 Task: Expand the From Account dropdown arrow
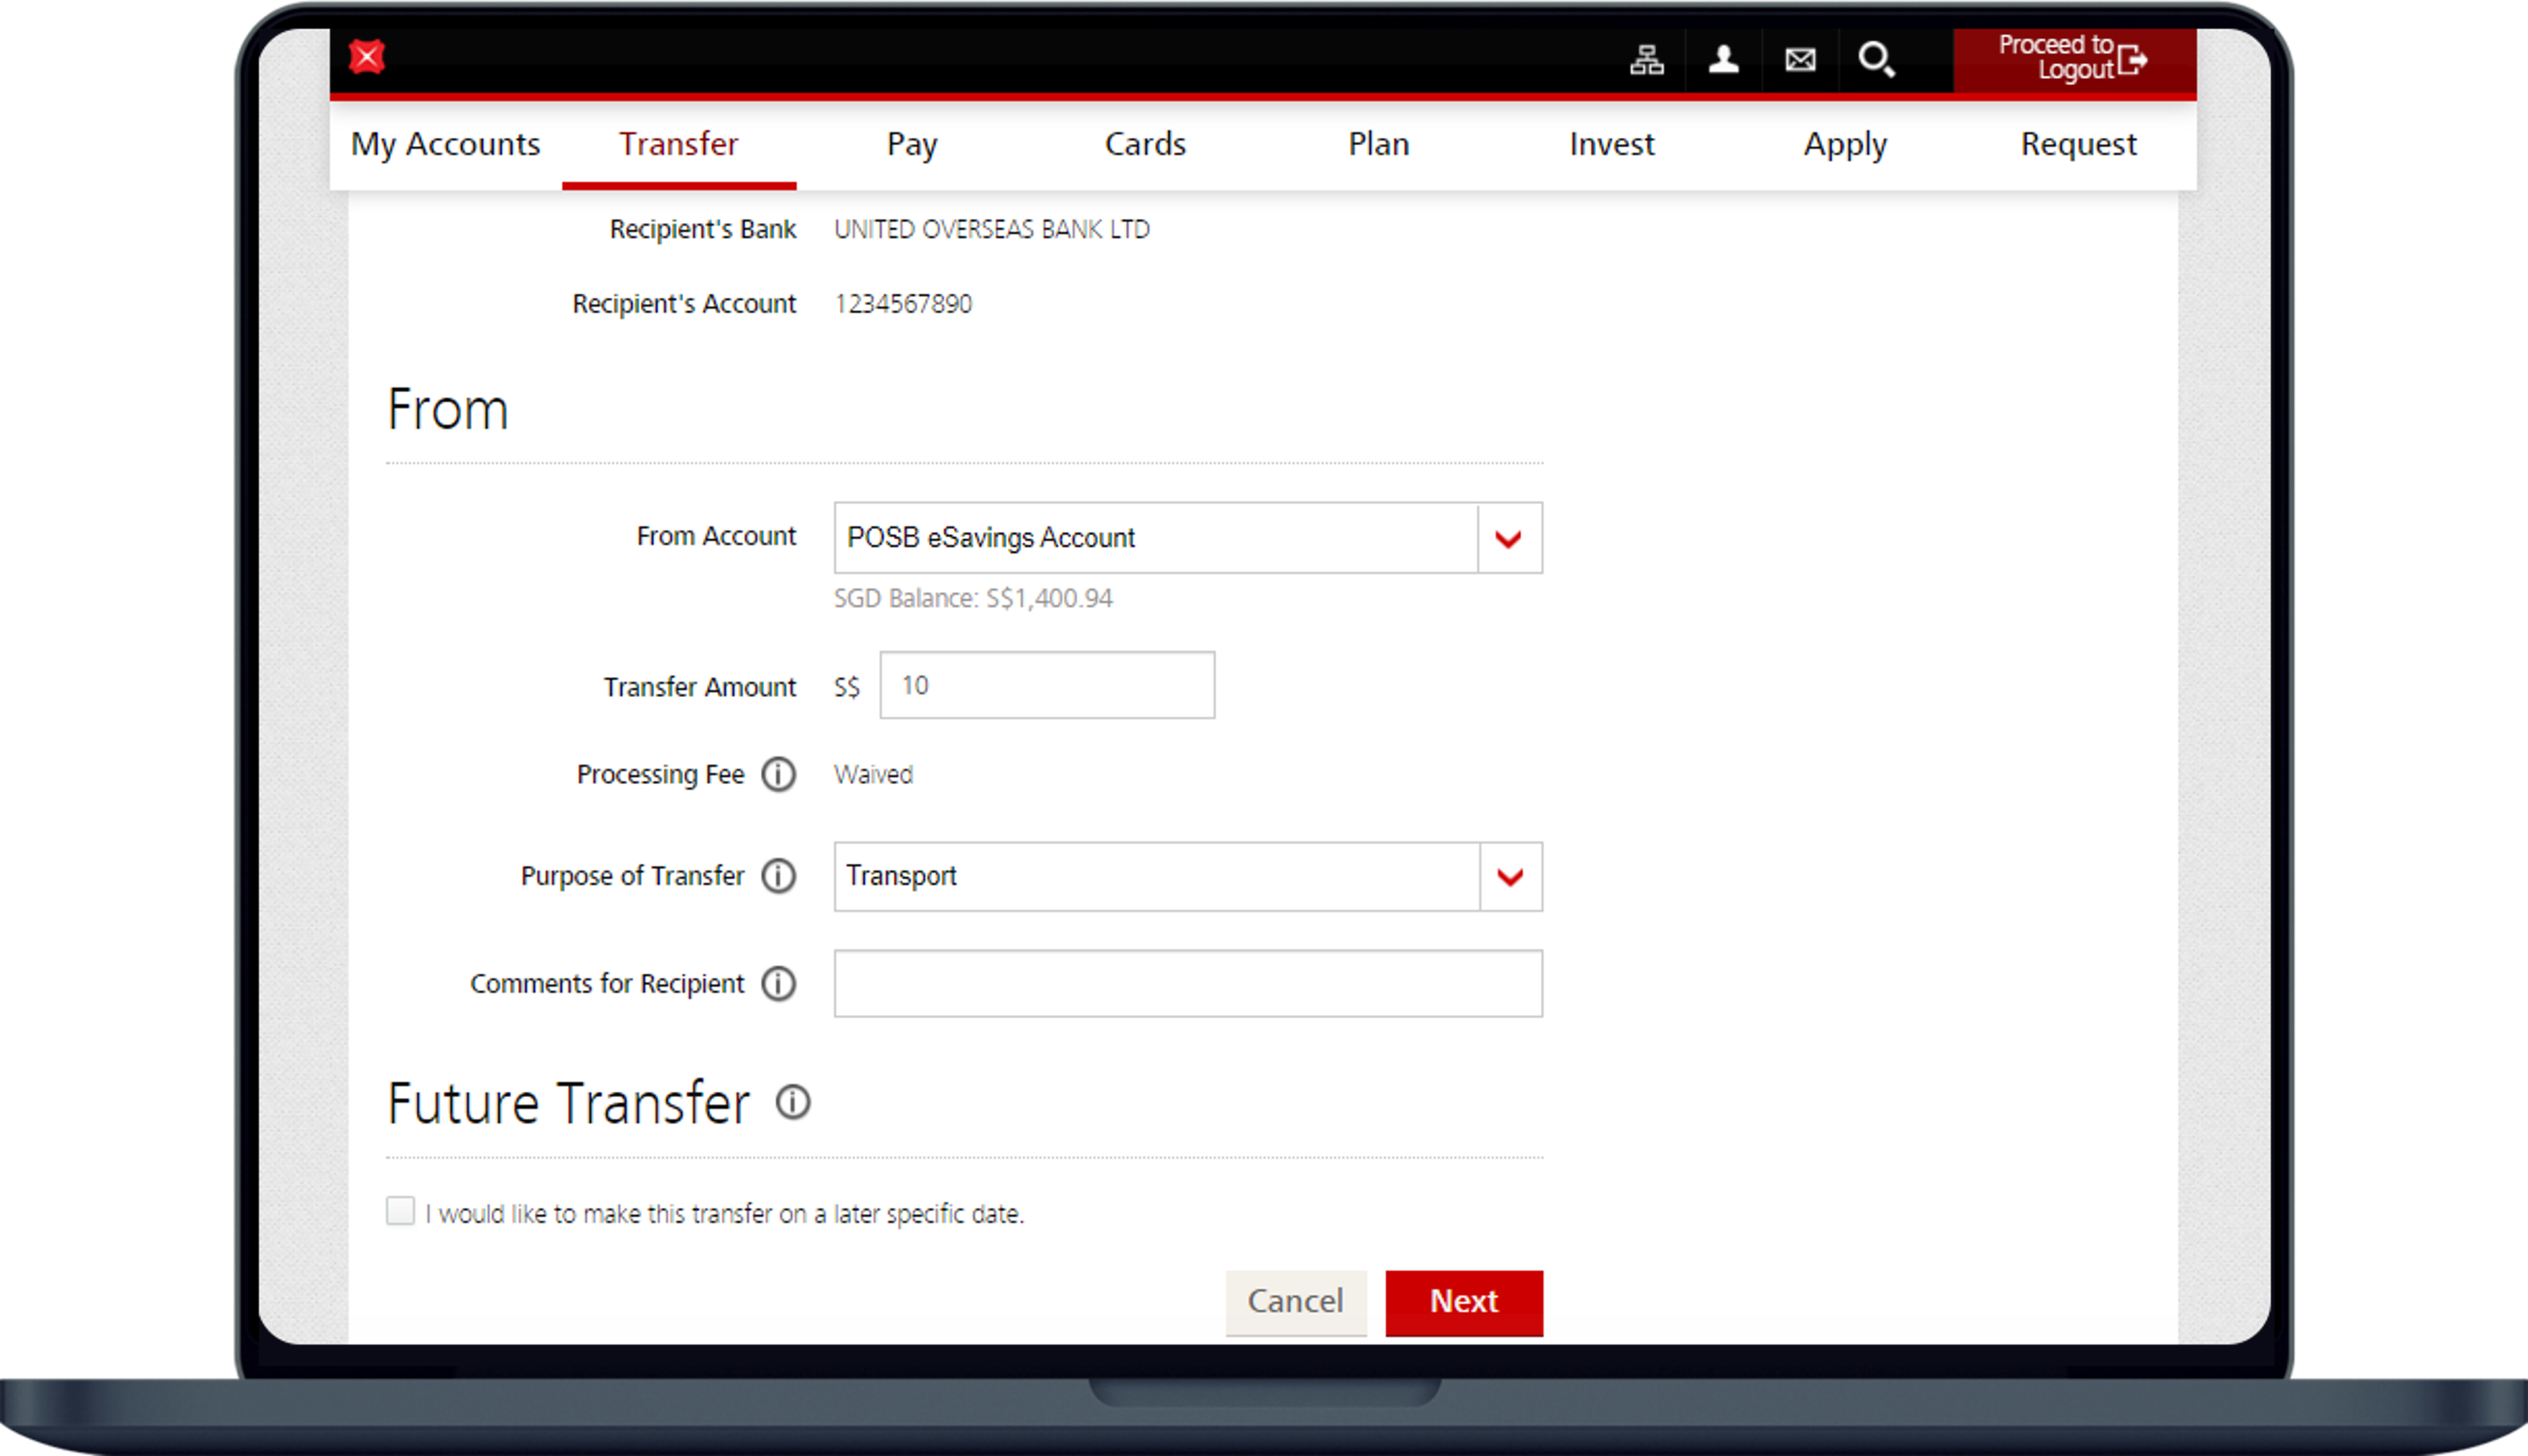click(1509, 538)
